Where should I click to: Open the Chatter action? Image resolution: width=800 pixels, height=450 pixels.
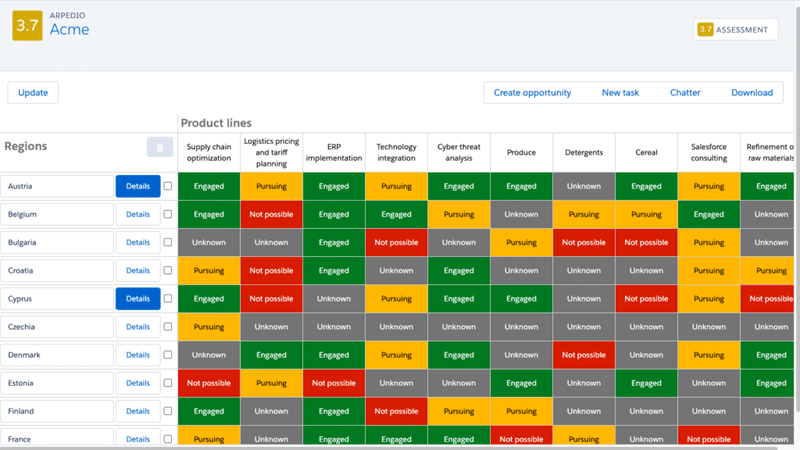coord(685,92)
